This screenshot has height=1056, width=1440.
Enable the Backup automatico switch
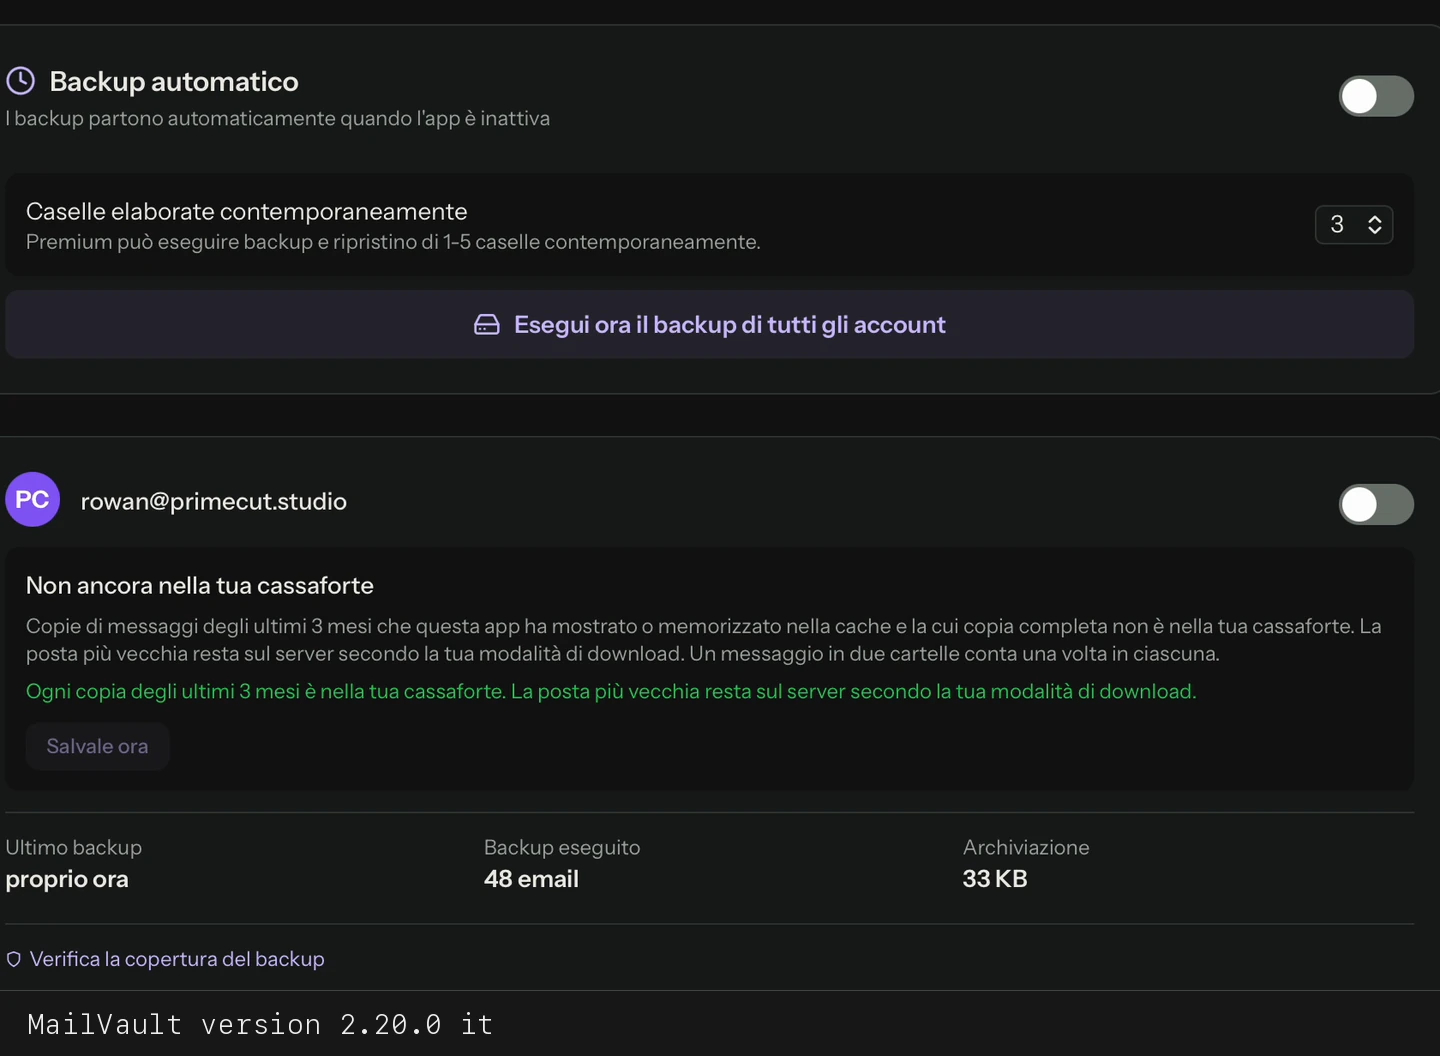(x=1376, y=96)
